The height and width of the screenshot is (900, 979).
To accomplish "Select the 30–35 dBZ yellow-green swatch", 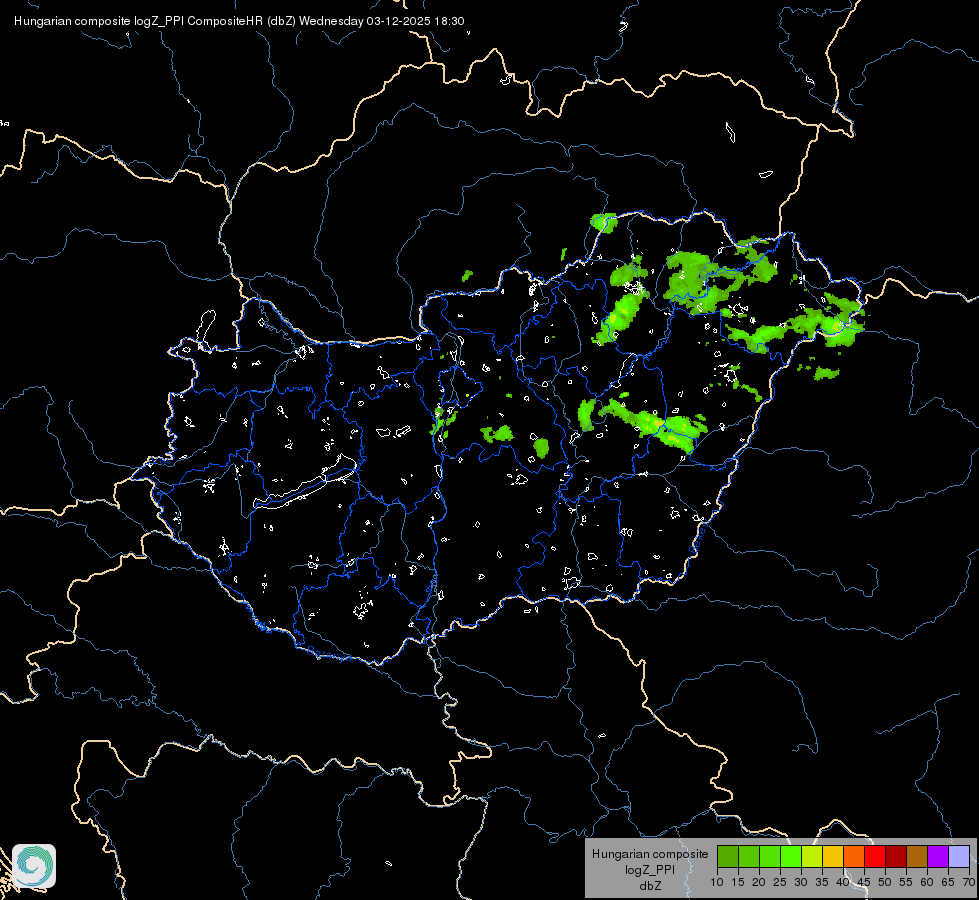I will [x=812, y=856].
